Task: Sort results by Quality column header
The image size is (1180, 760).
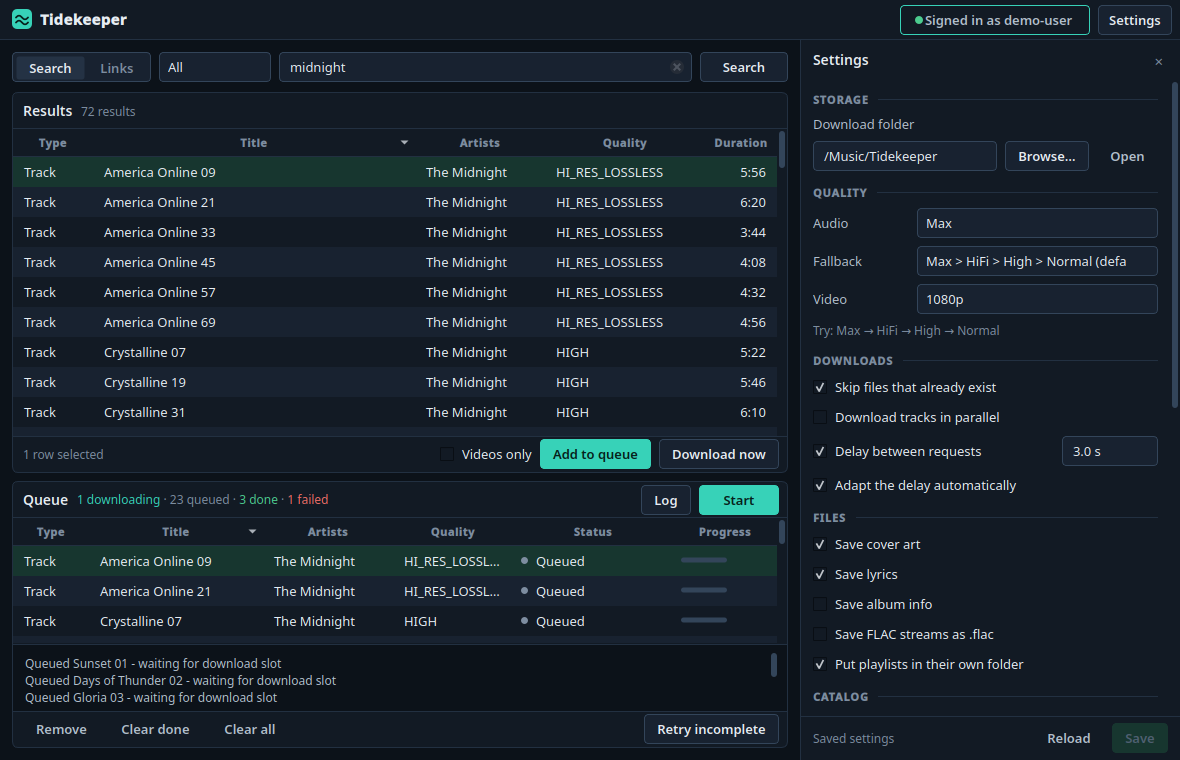Action: [x=624, y=143]
